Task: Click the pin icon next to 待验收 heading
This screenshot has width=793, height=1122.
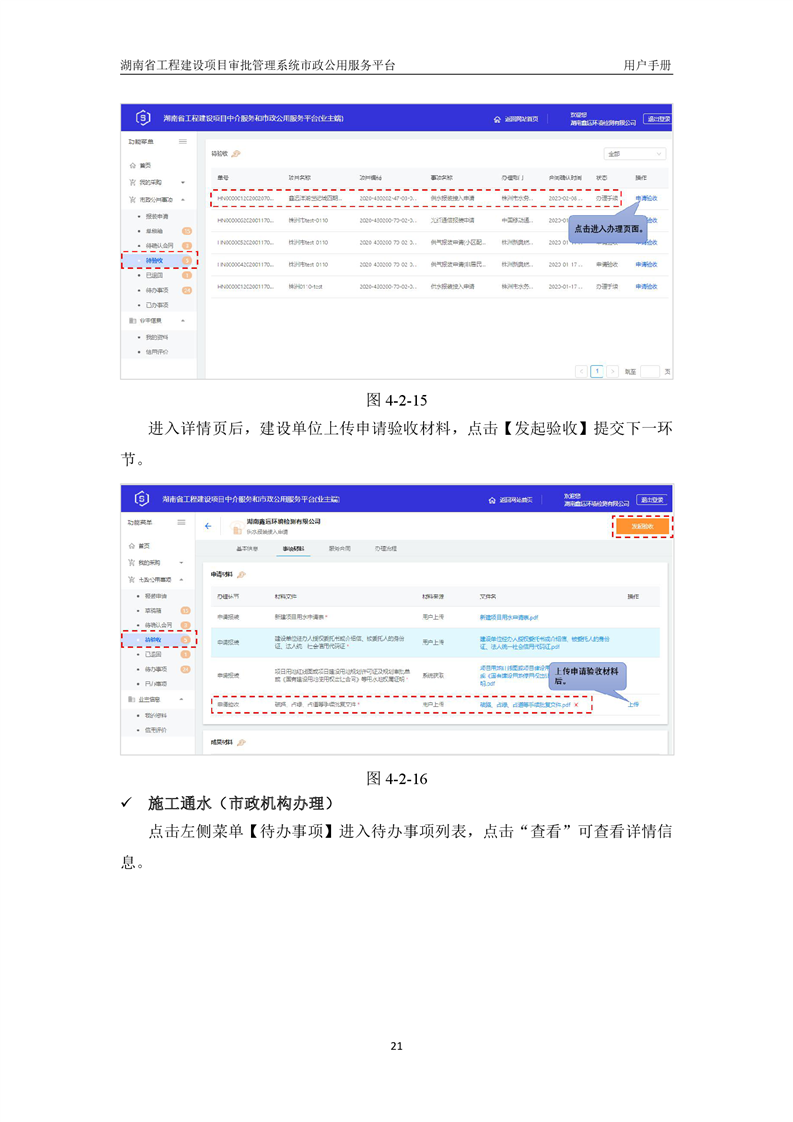Action: 236,154
